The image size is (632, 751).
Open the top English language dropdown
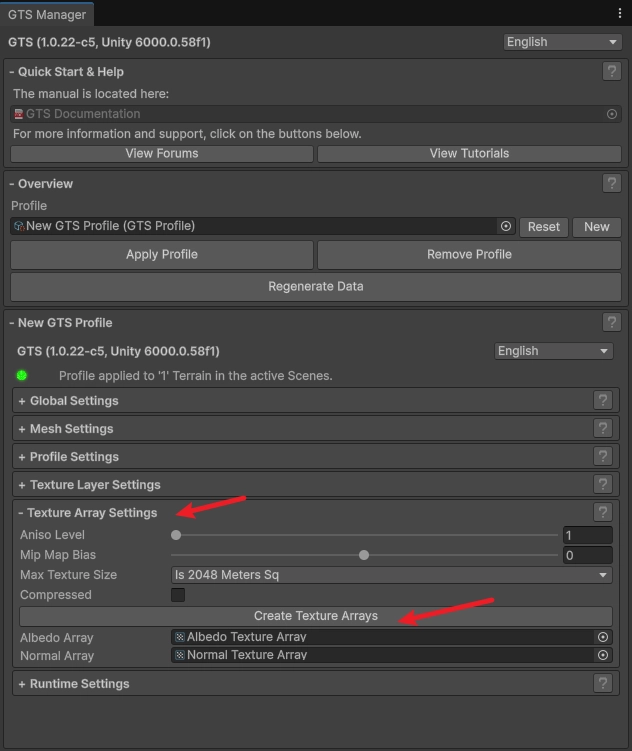(562, 42)
